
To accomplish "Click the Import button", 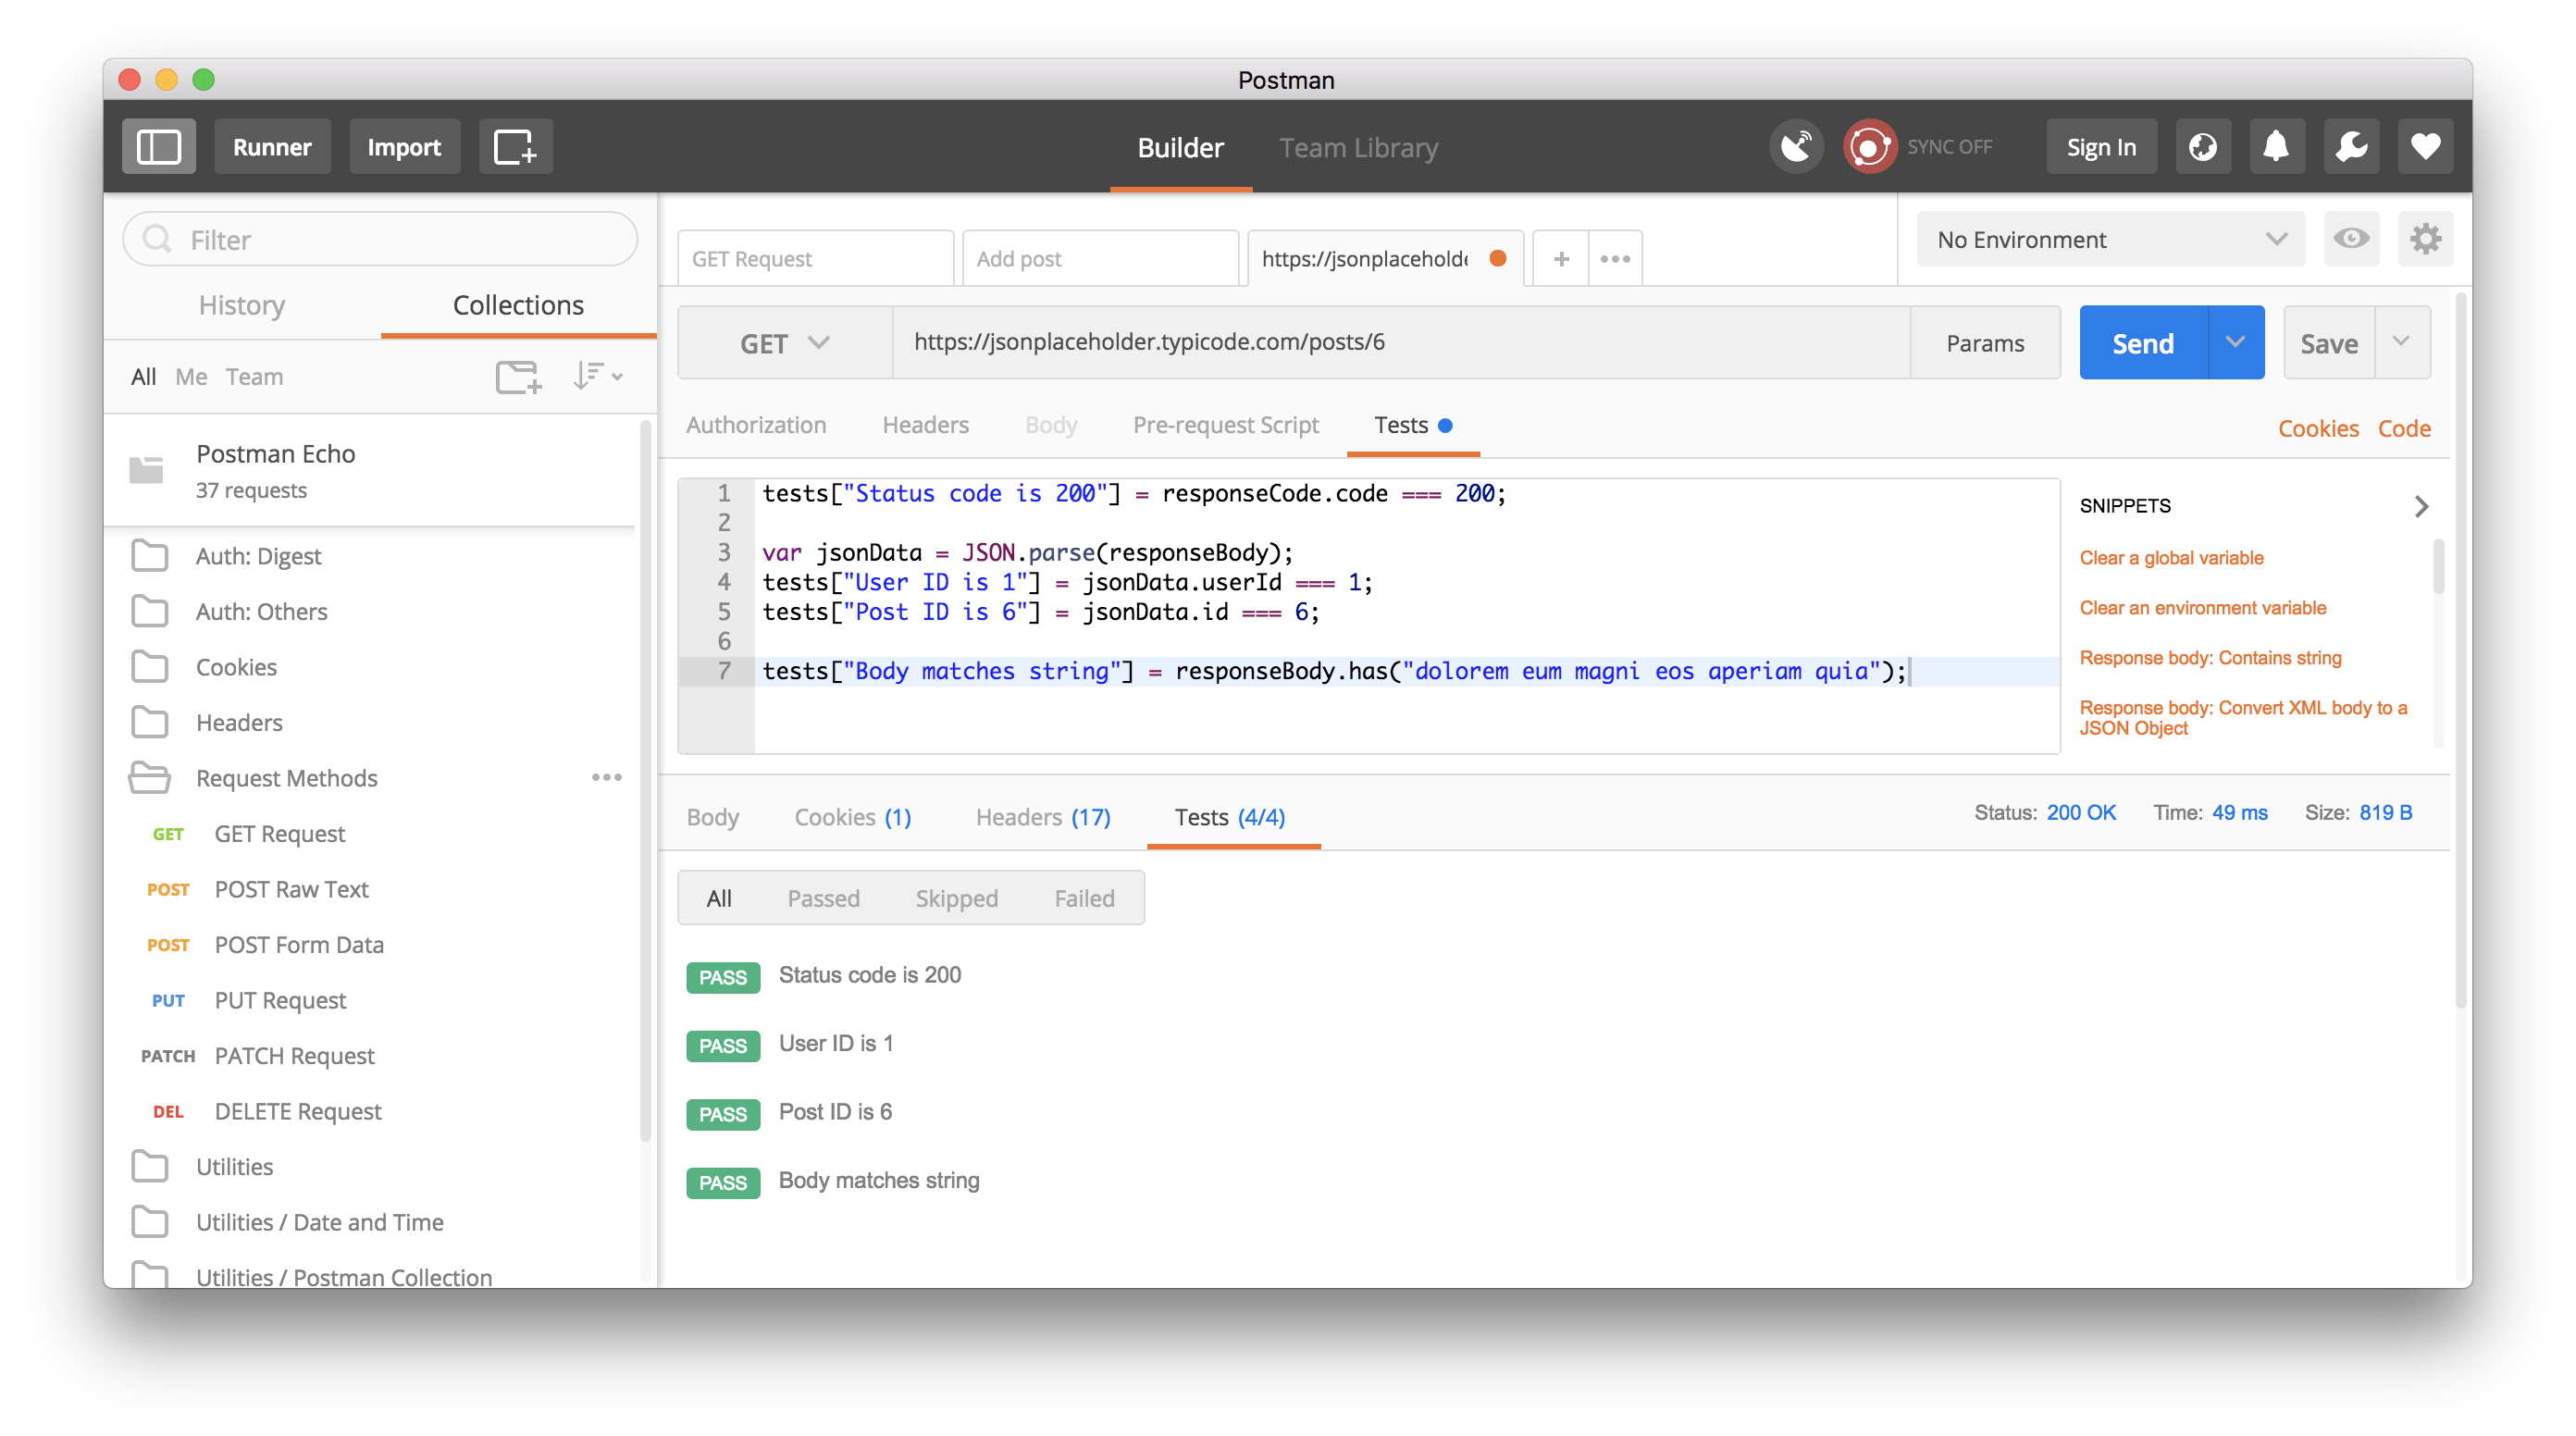I will point(404,147).
